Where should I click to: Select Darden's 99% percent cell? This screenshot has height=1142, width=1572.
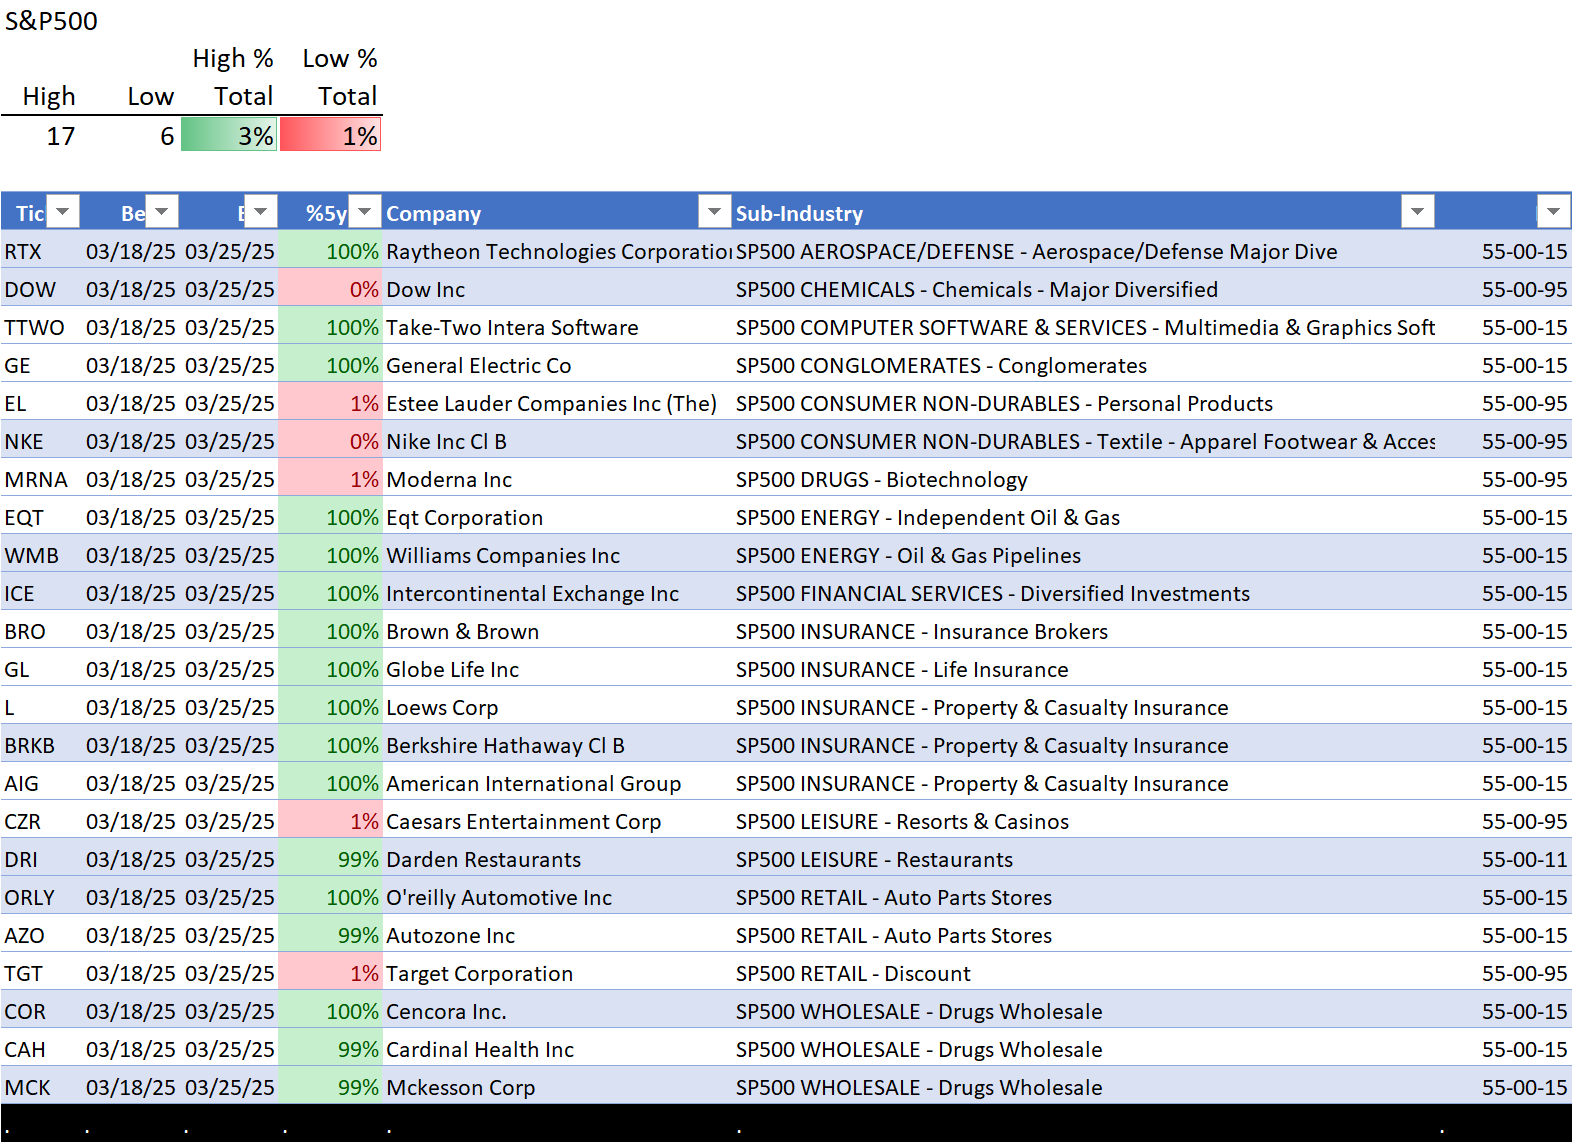click(x=330, y=859)
